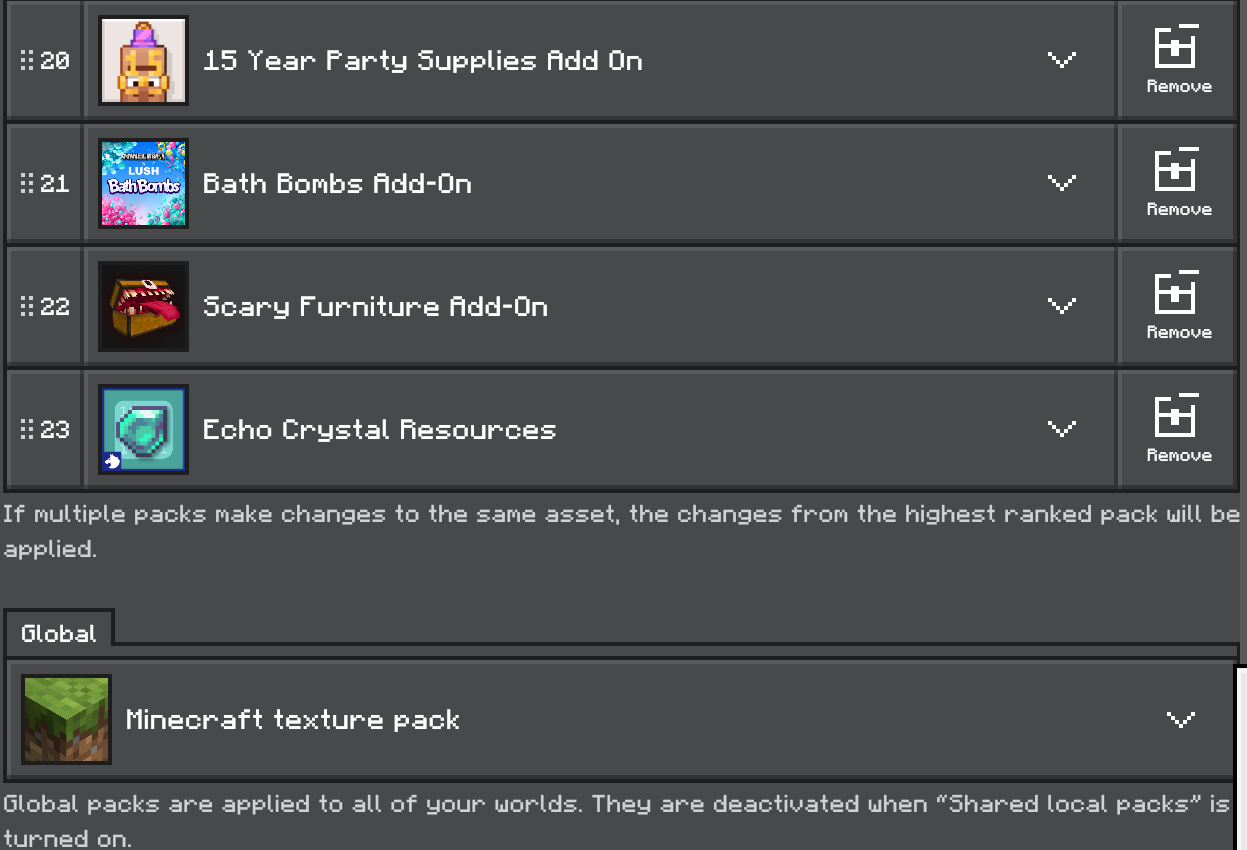Grab the drag handle for pack 20

[x=27, y=61]
